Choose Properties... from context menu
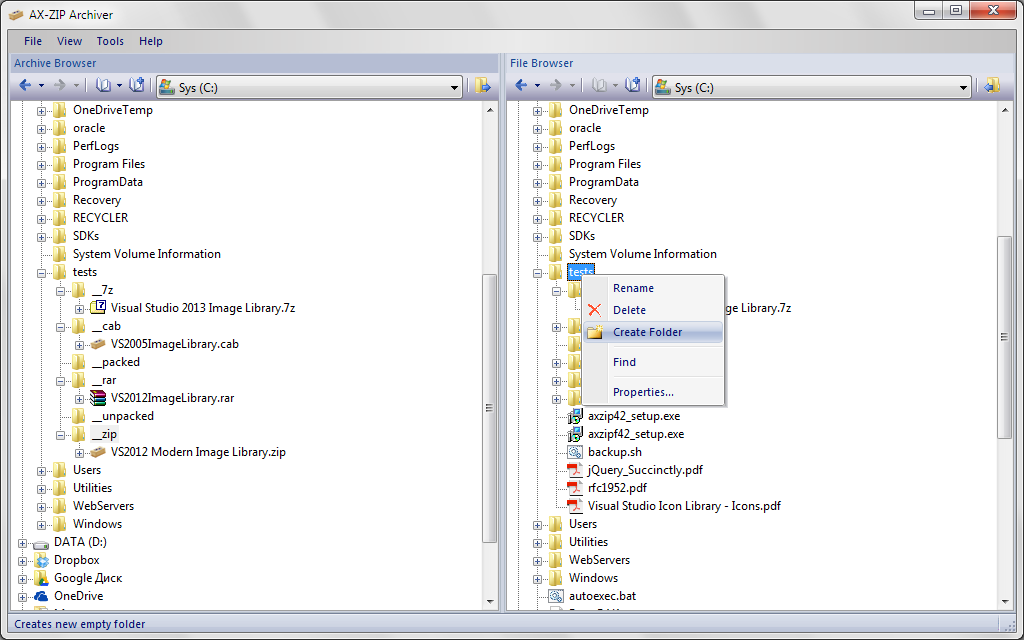This screenshot has height=640, width=1024. [653, 392]
